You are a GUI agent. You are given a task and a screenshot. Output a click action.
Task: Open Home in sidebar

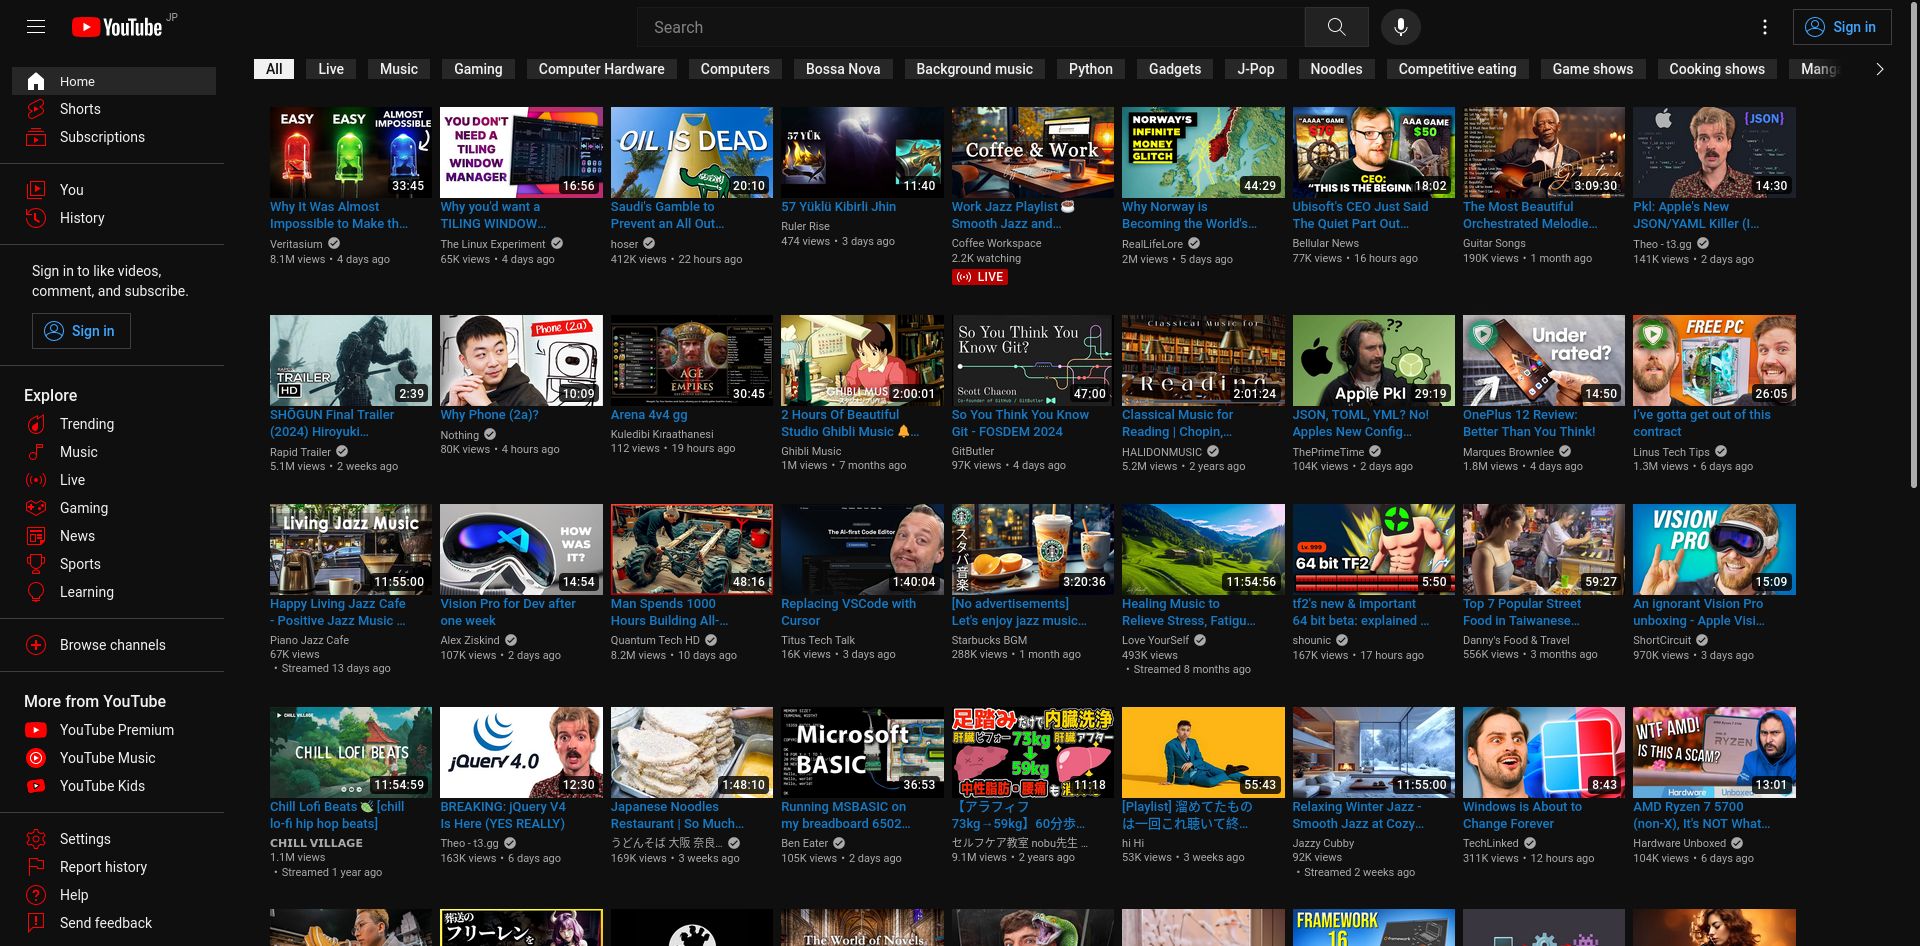[114, 81]
